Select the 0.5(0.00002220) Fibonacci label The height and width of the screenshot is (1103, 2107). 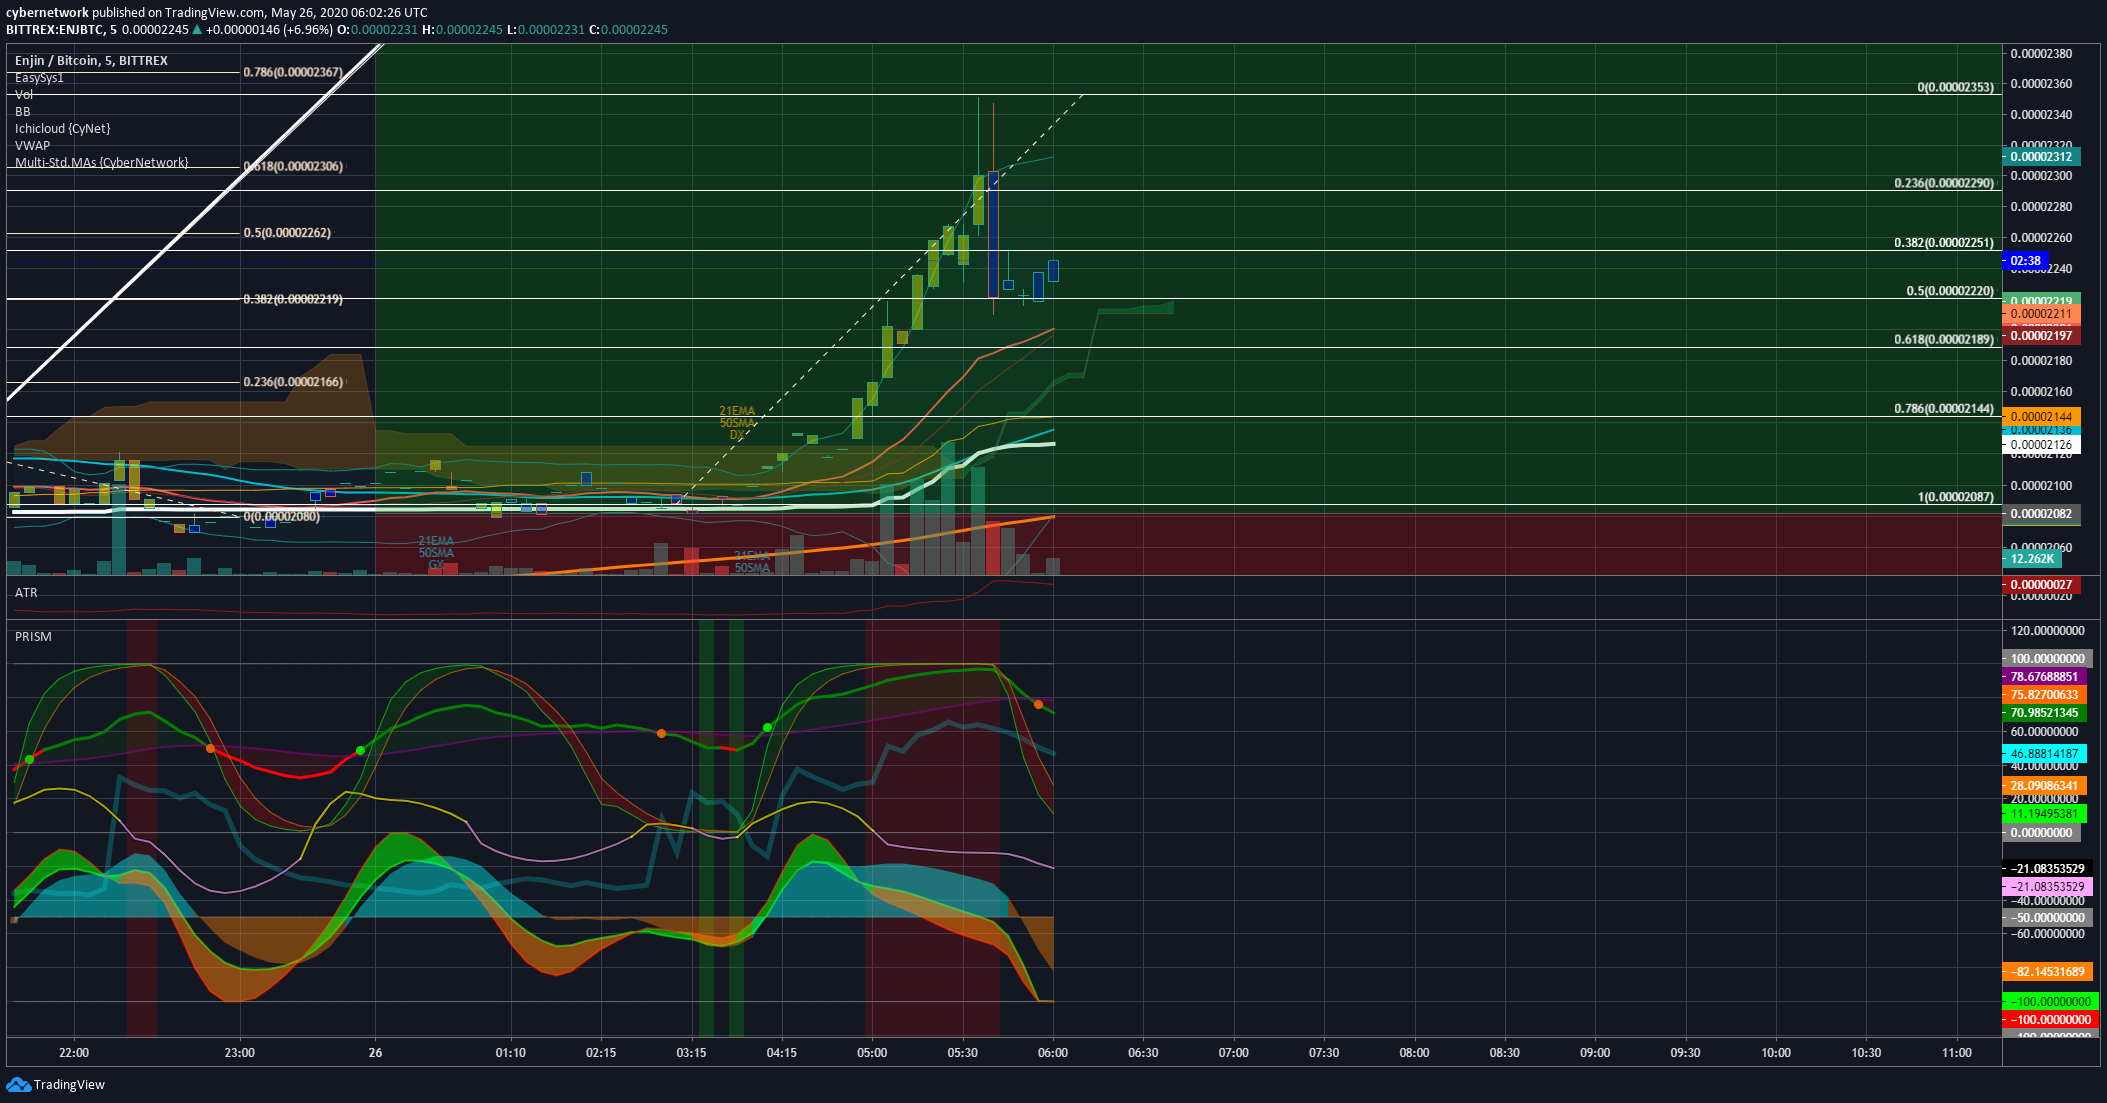[x=1950, y=292]
